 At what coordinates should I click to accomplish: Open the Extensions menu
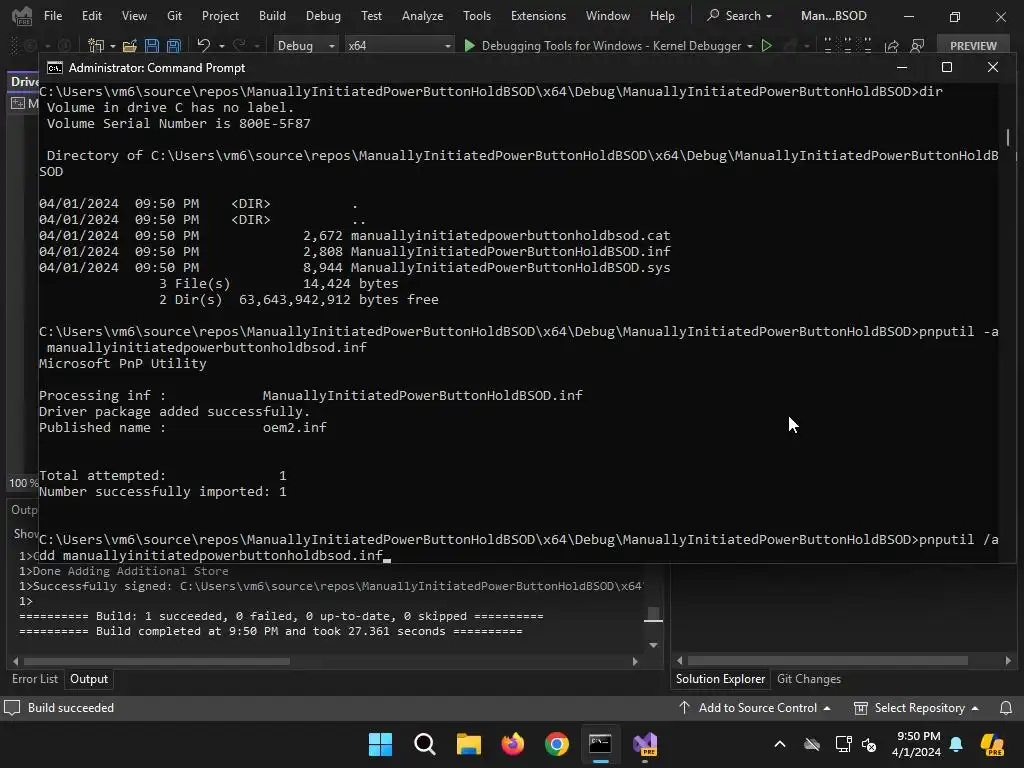coord(538,16)
